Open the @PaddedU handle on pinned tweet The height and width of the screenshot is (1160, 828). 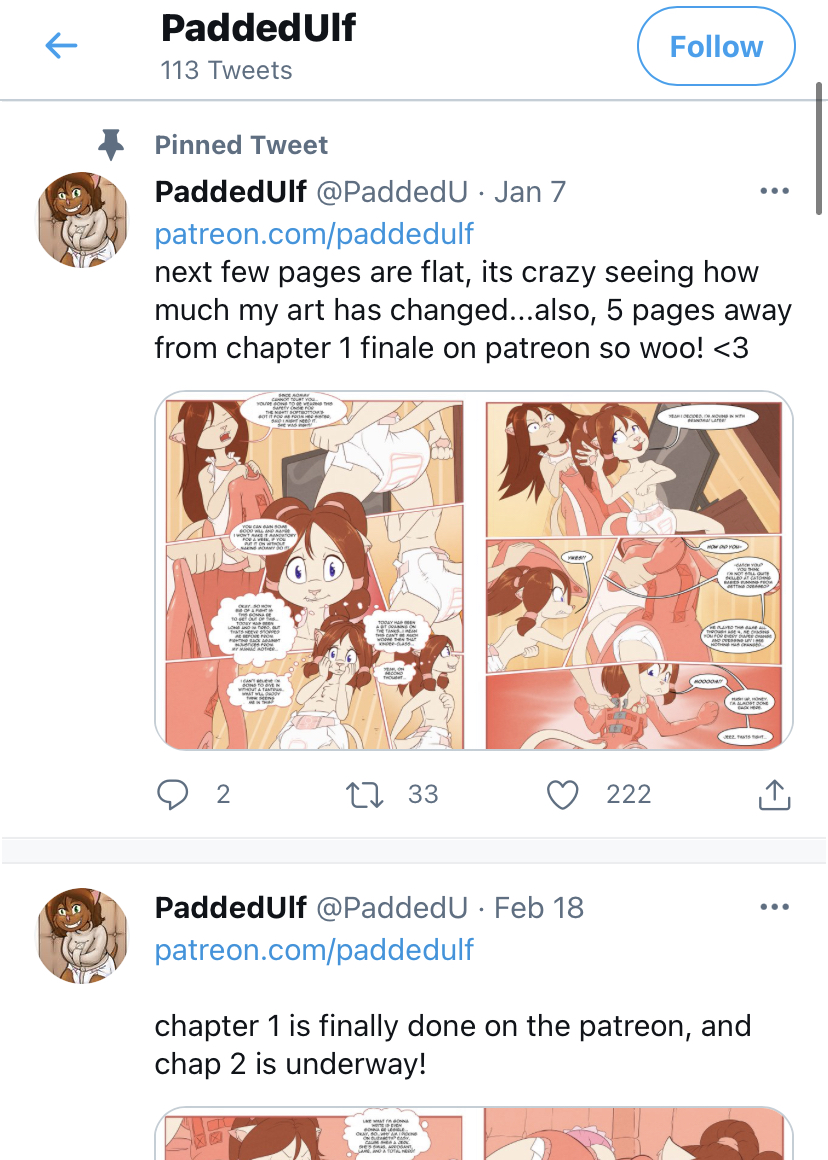[x=392, y=192]
